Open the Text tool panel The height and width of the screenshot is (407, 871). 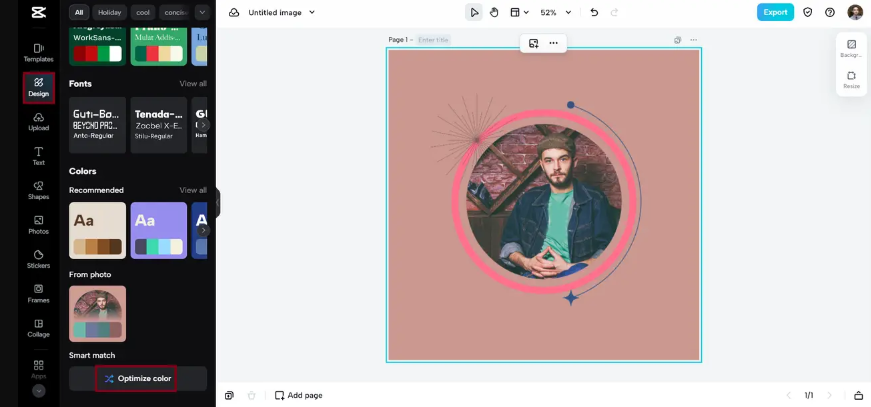[x=38, y=156]
